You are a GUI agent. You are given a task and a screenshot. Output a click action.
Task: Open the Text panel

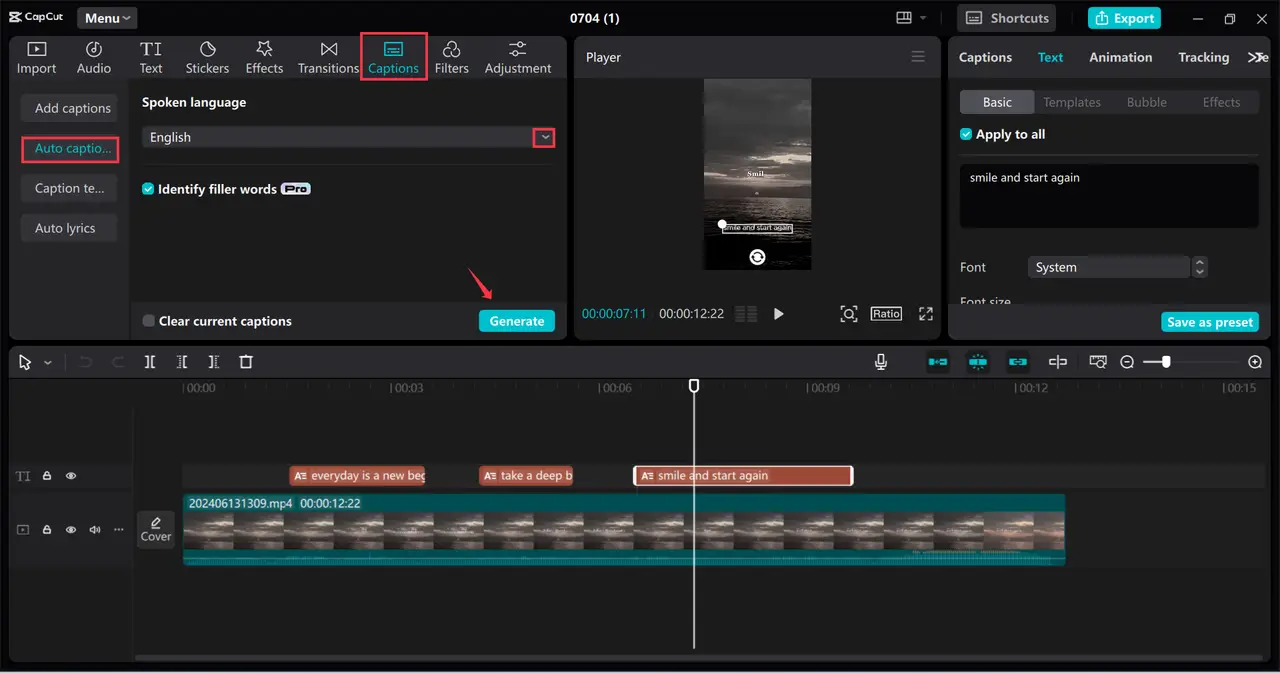point(151,58)
